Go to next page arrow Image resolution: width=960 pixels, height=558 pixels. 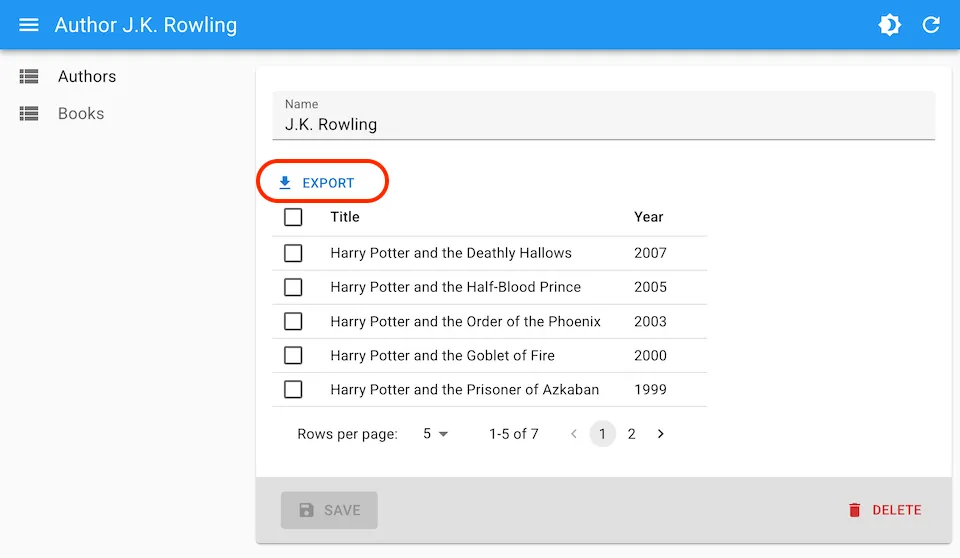[661, 434]
